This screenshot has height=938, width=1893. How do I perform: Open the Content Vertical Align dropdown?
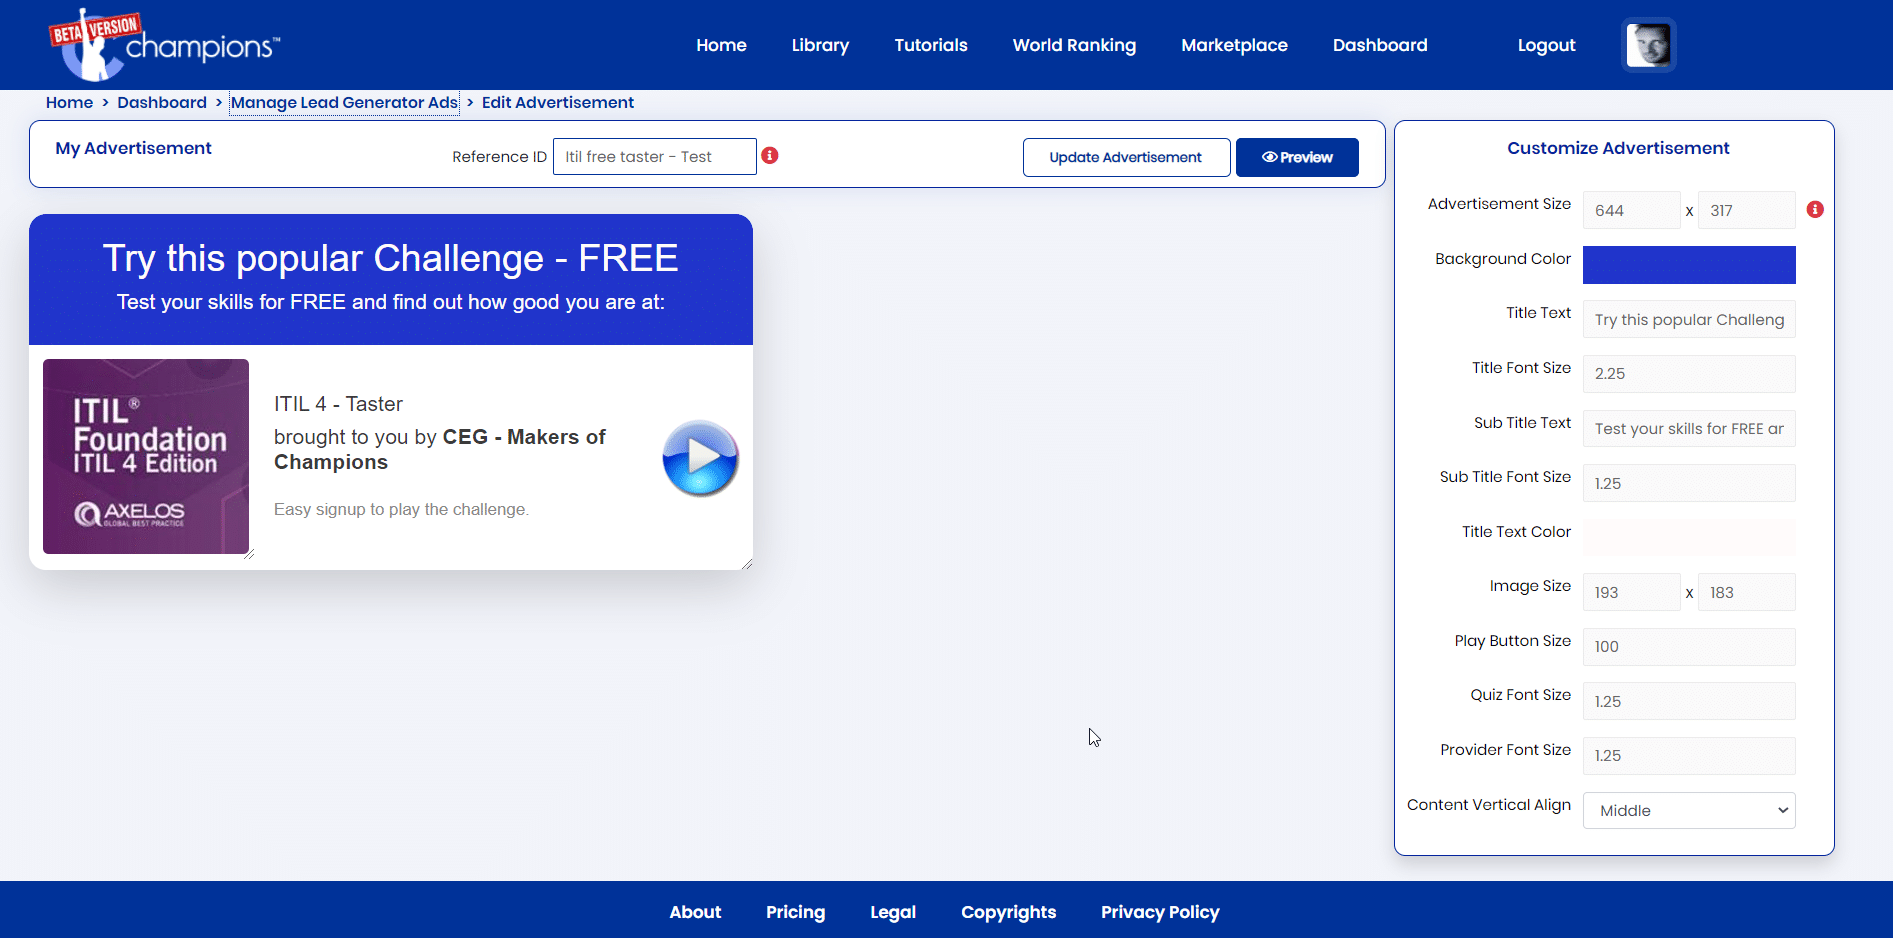[1689, 810]
